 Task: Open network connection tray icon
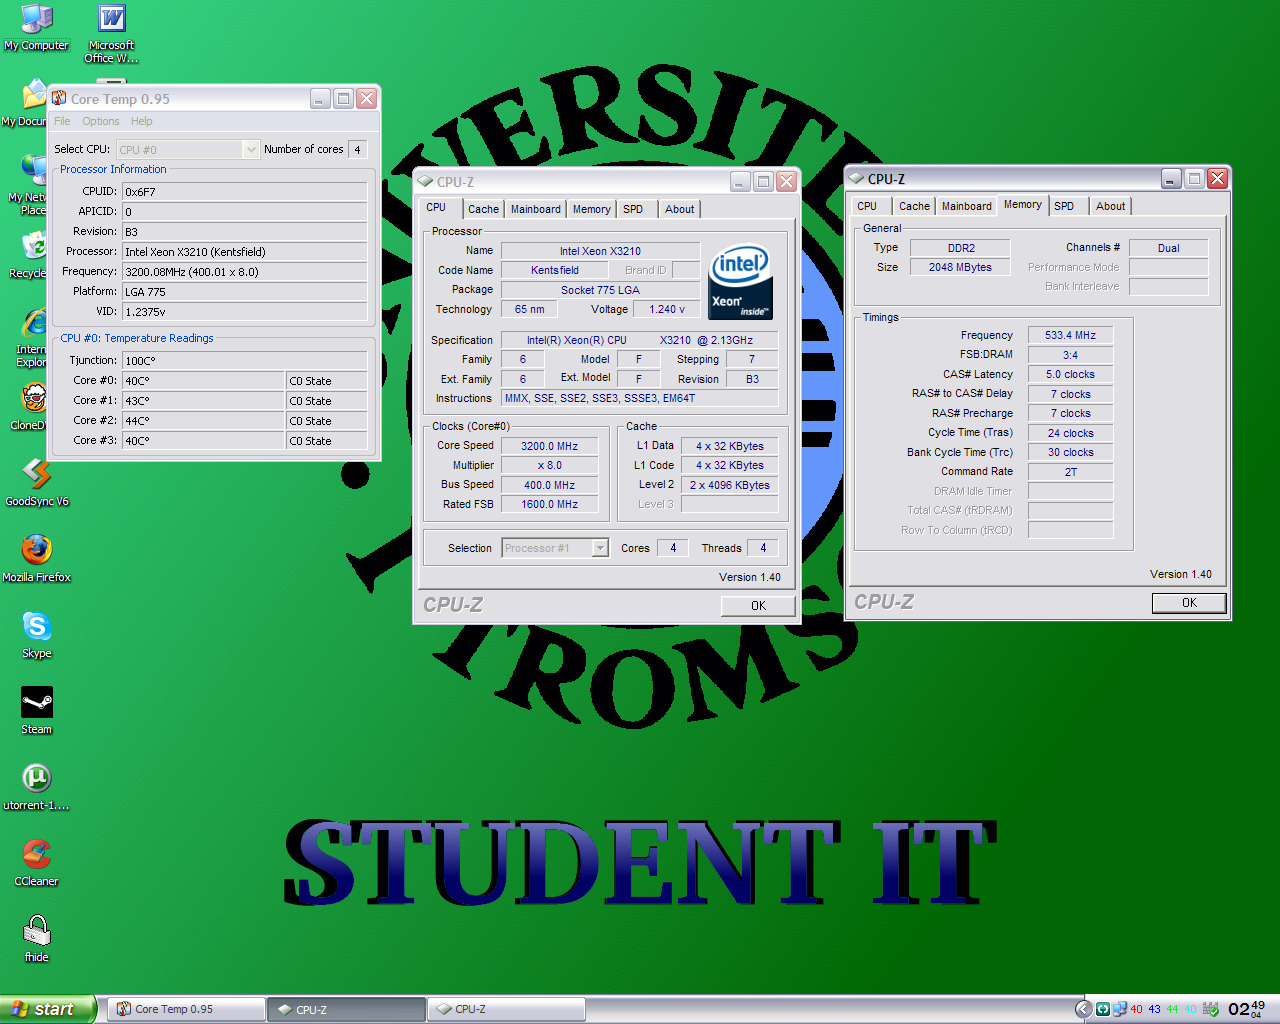[1120, 1009]
